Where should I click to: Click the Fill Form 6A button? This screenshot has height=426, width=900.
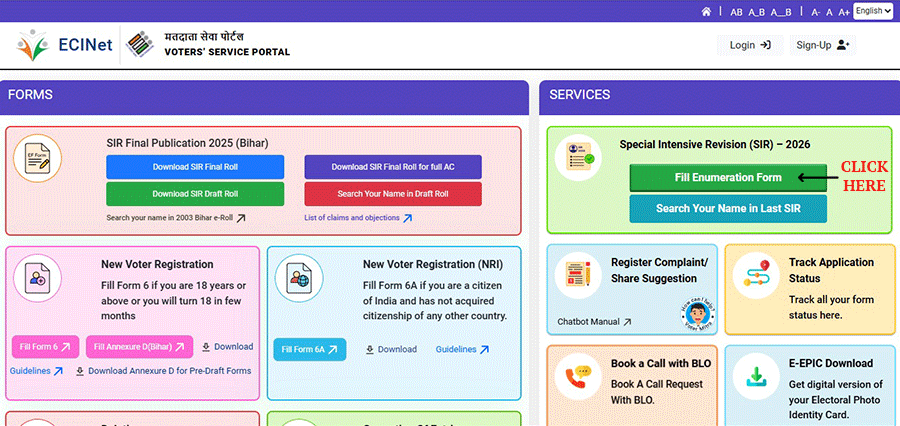pos(309,349)
